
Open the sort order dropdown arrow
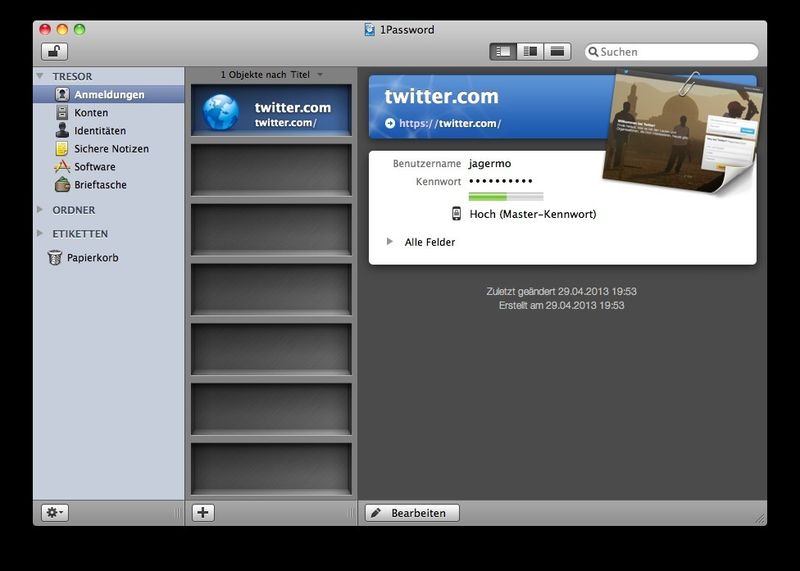tap(320, 75)
